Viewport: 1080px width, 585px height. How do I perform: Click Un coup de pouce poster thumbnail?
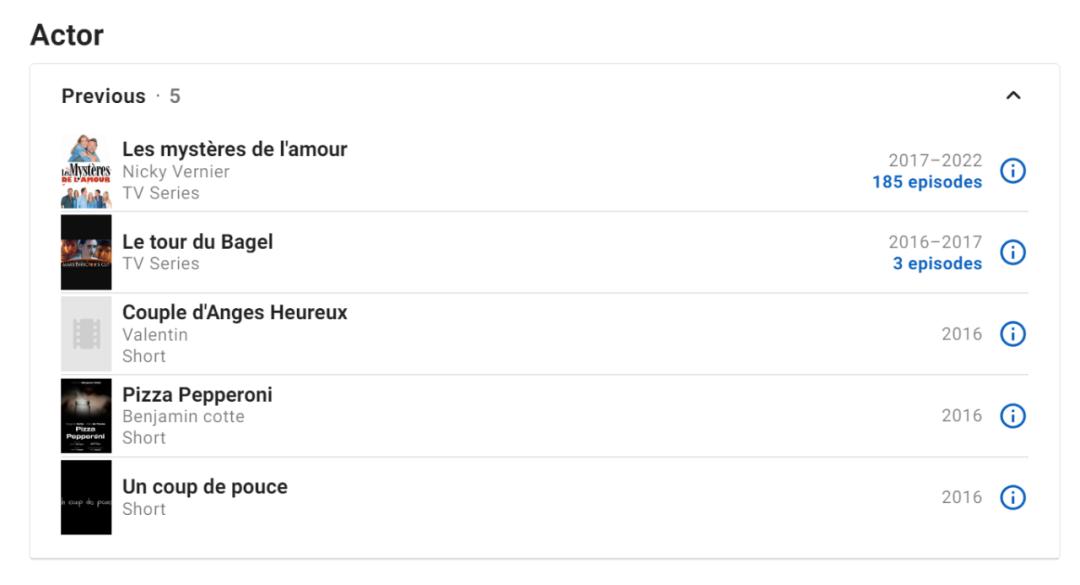point(86,497)
